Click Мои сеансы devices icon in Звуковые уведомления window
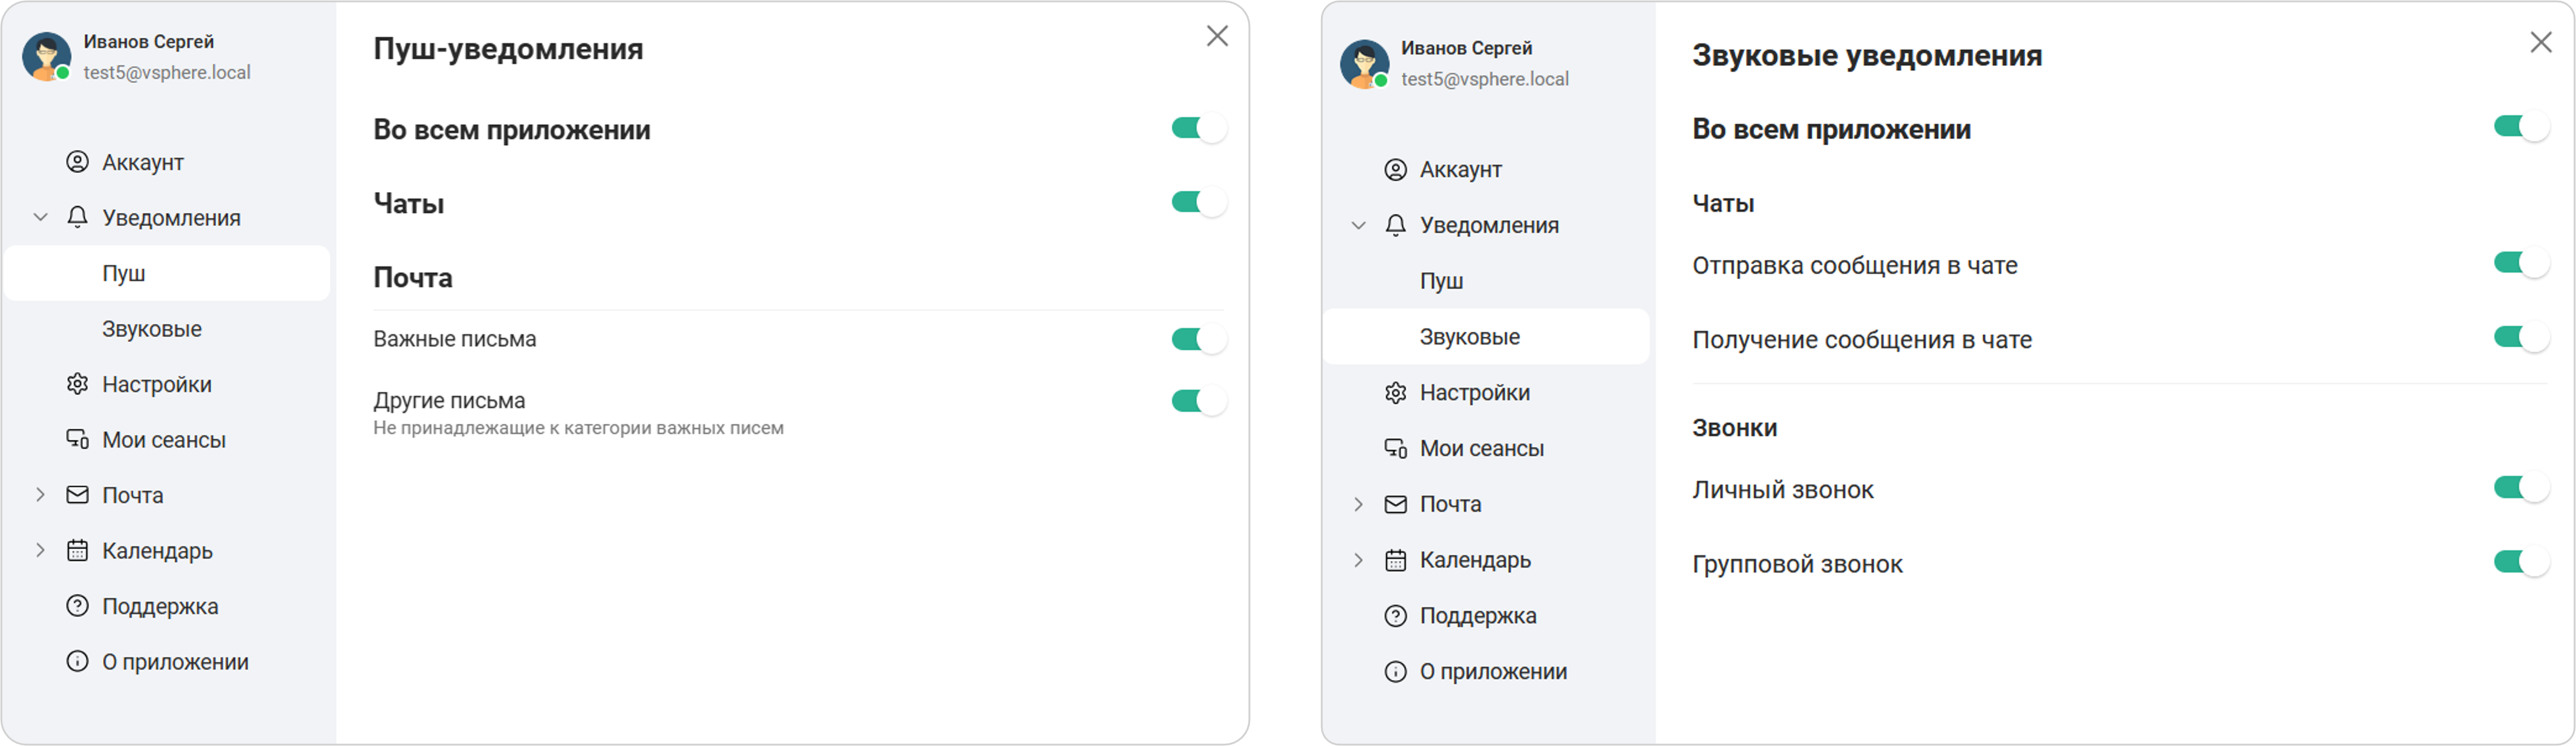Image resolution: width=2576 pixels, height=746 pixels. (1395, 448)
